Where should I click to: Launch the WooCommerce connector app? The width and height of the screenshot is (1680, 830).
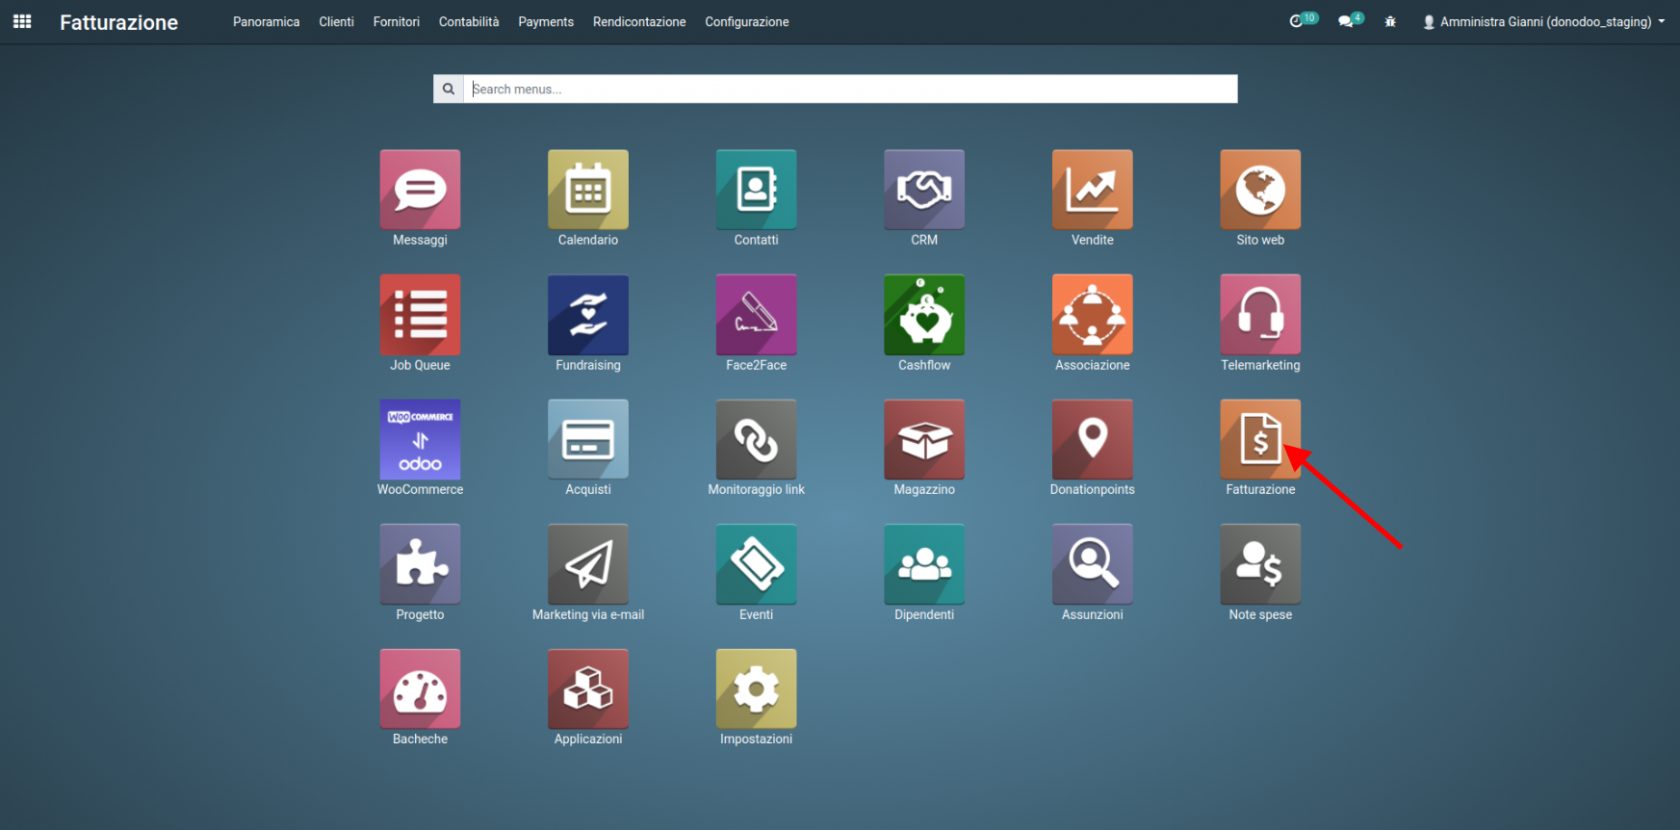click(x=420, y=440)
